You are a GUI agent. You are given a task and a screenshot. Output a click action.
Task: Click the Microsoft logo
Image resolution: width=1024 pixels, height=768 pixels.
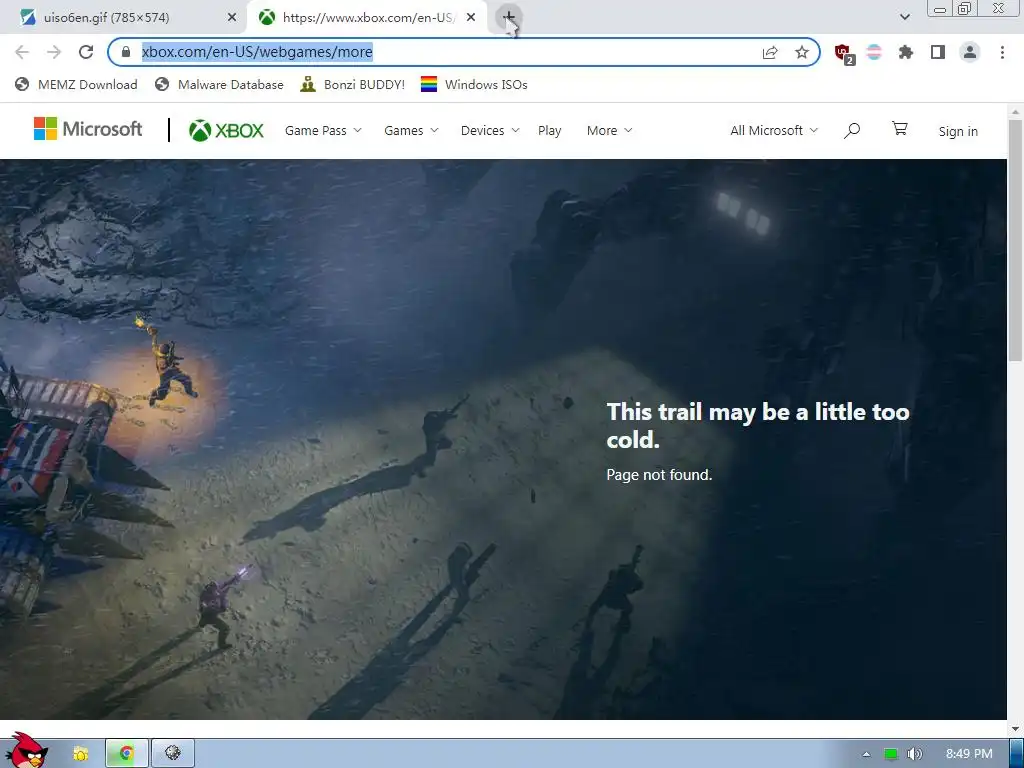click(x=88, y=129)
